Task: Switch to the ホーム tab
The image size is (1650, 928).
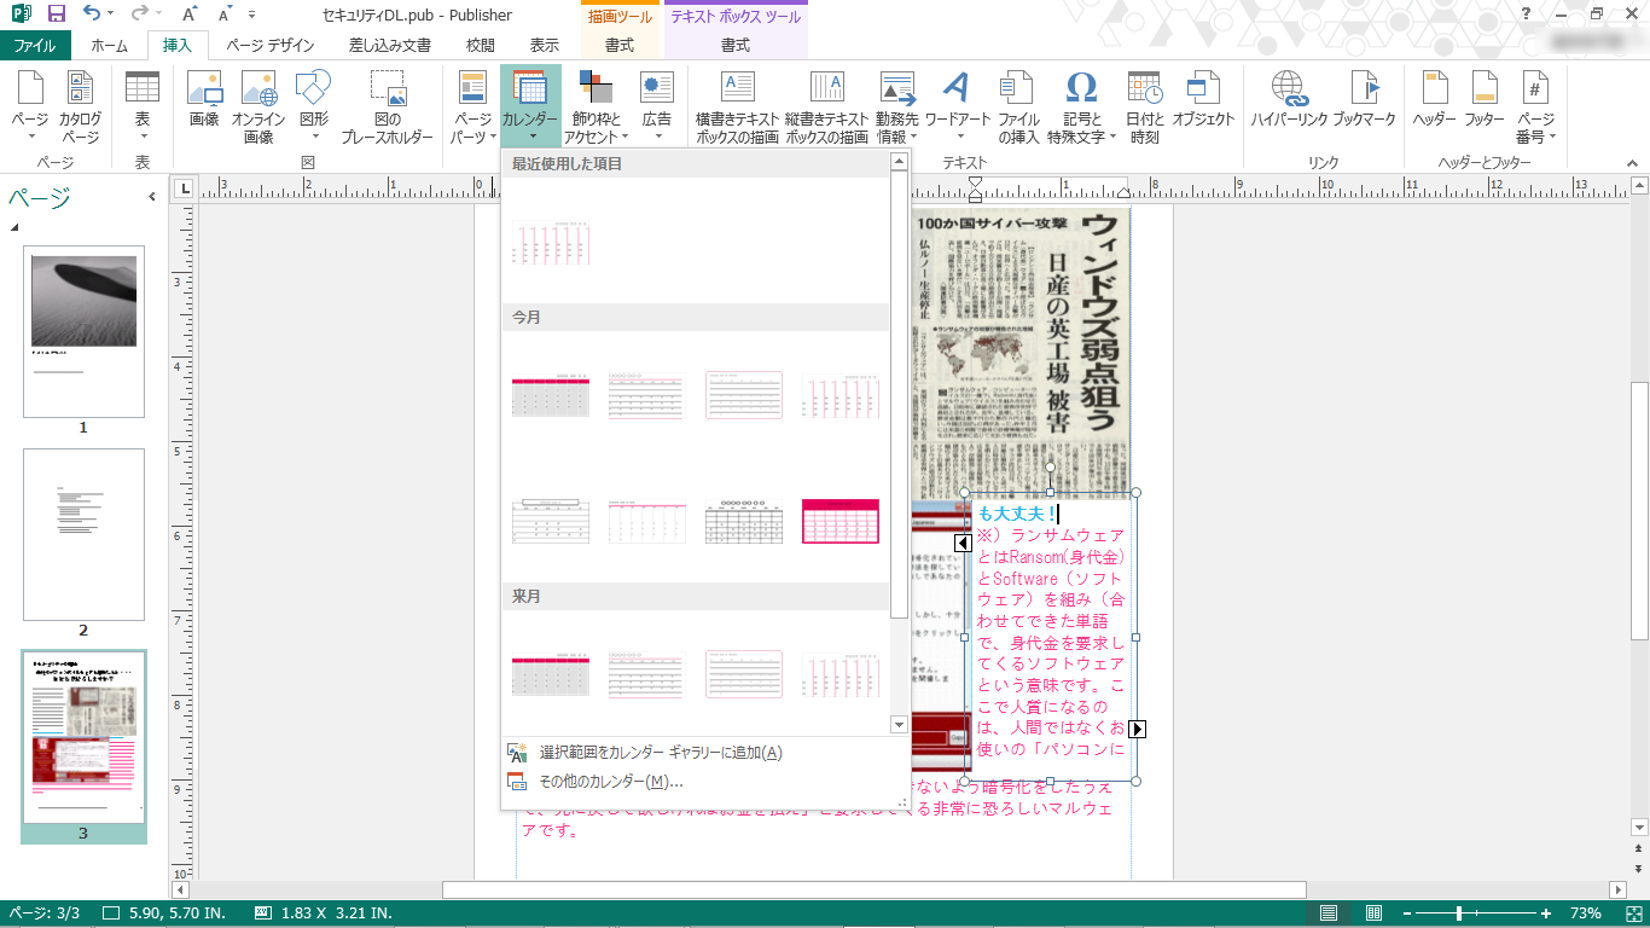Action: pyautogui.click(x=109, y=45)
